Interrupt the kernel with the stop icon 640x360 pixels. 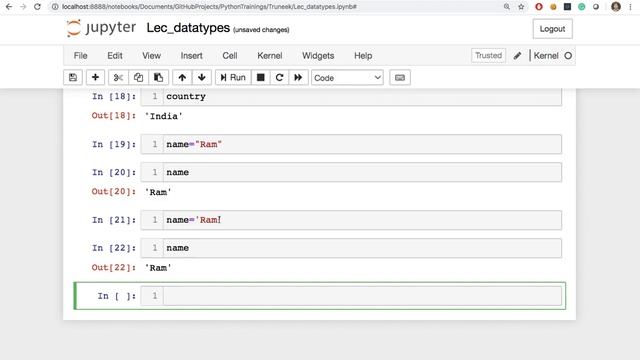260,78
